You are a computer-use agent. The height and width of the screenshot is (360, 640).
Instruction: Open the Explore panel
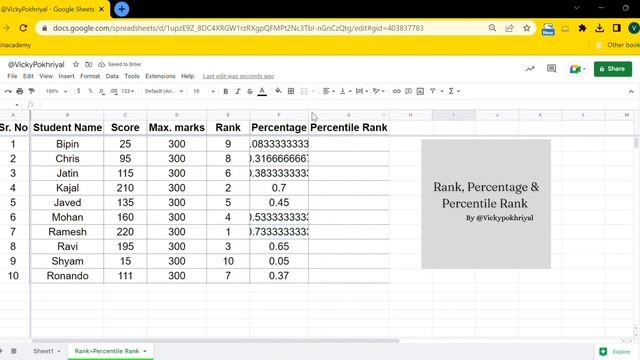click(x=615, y=351)
